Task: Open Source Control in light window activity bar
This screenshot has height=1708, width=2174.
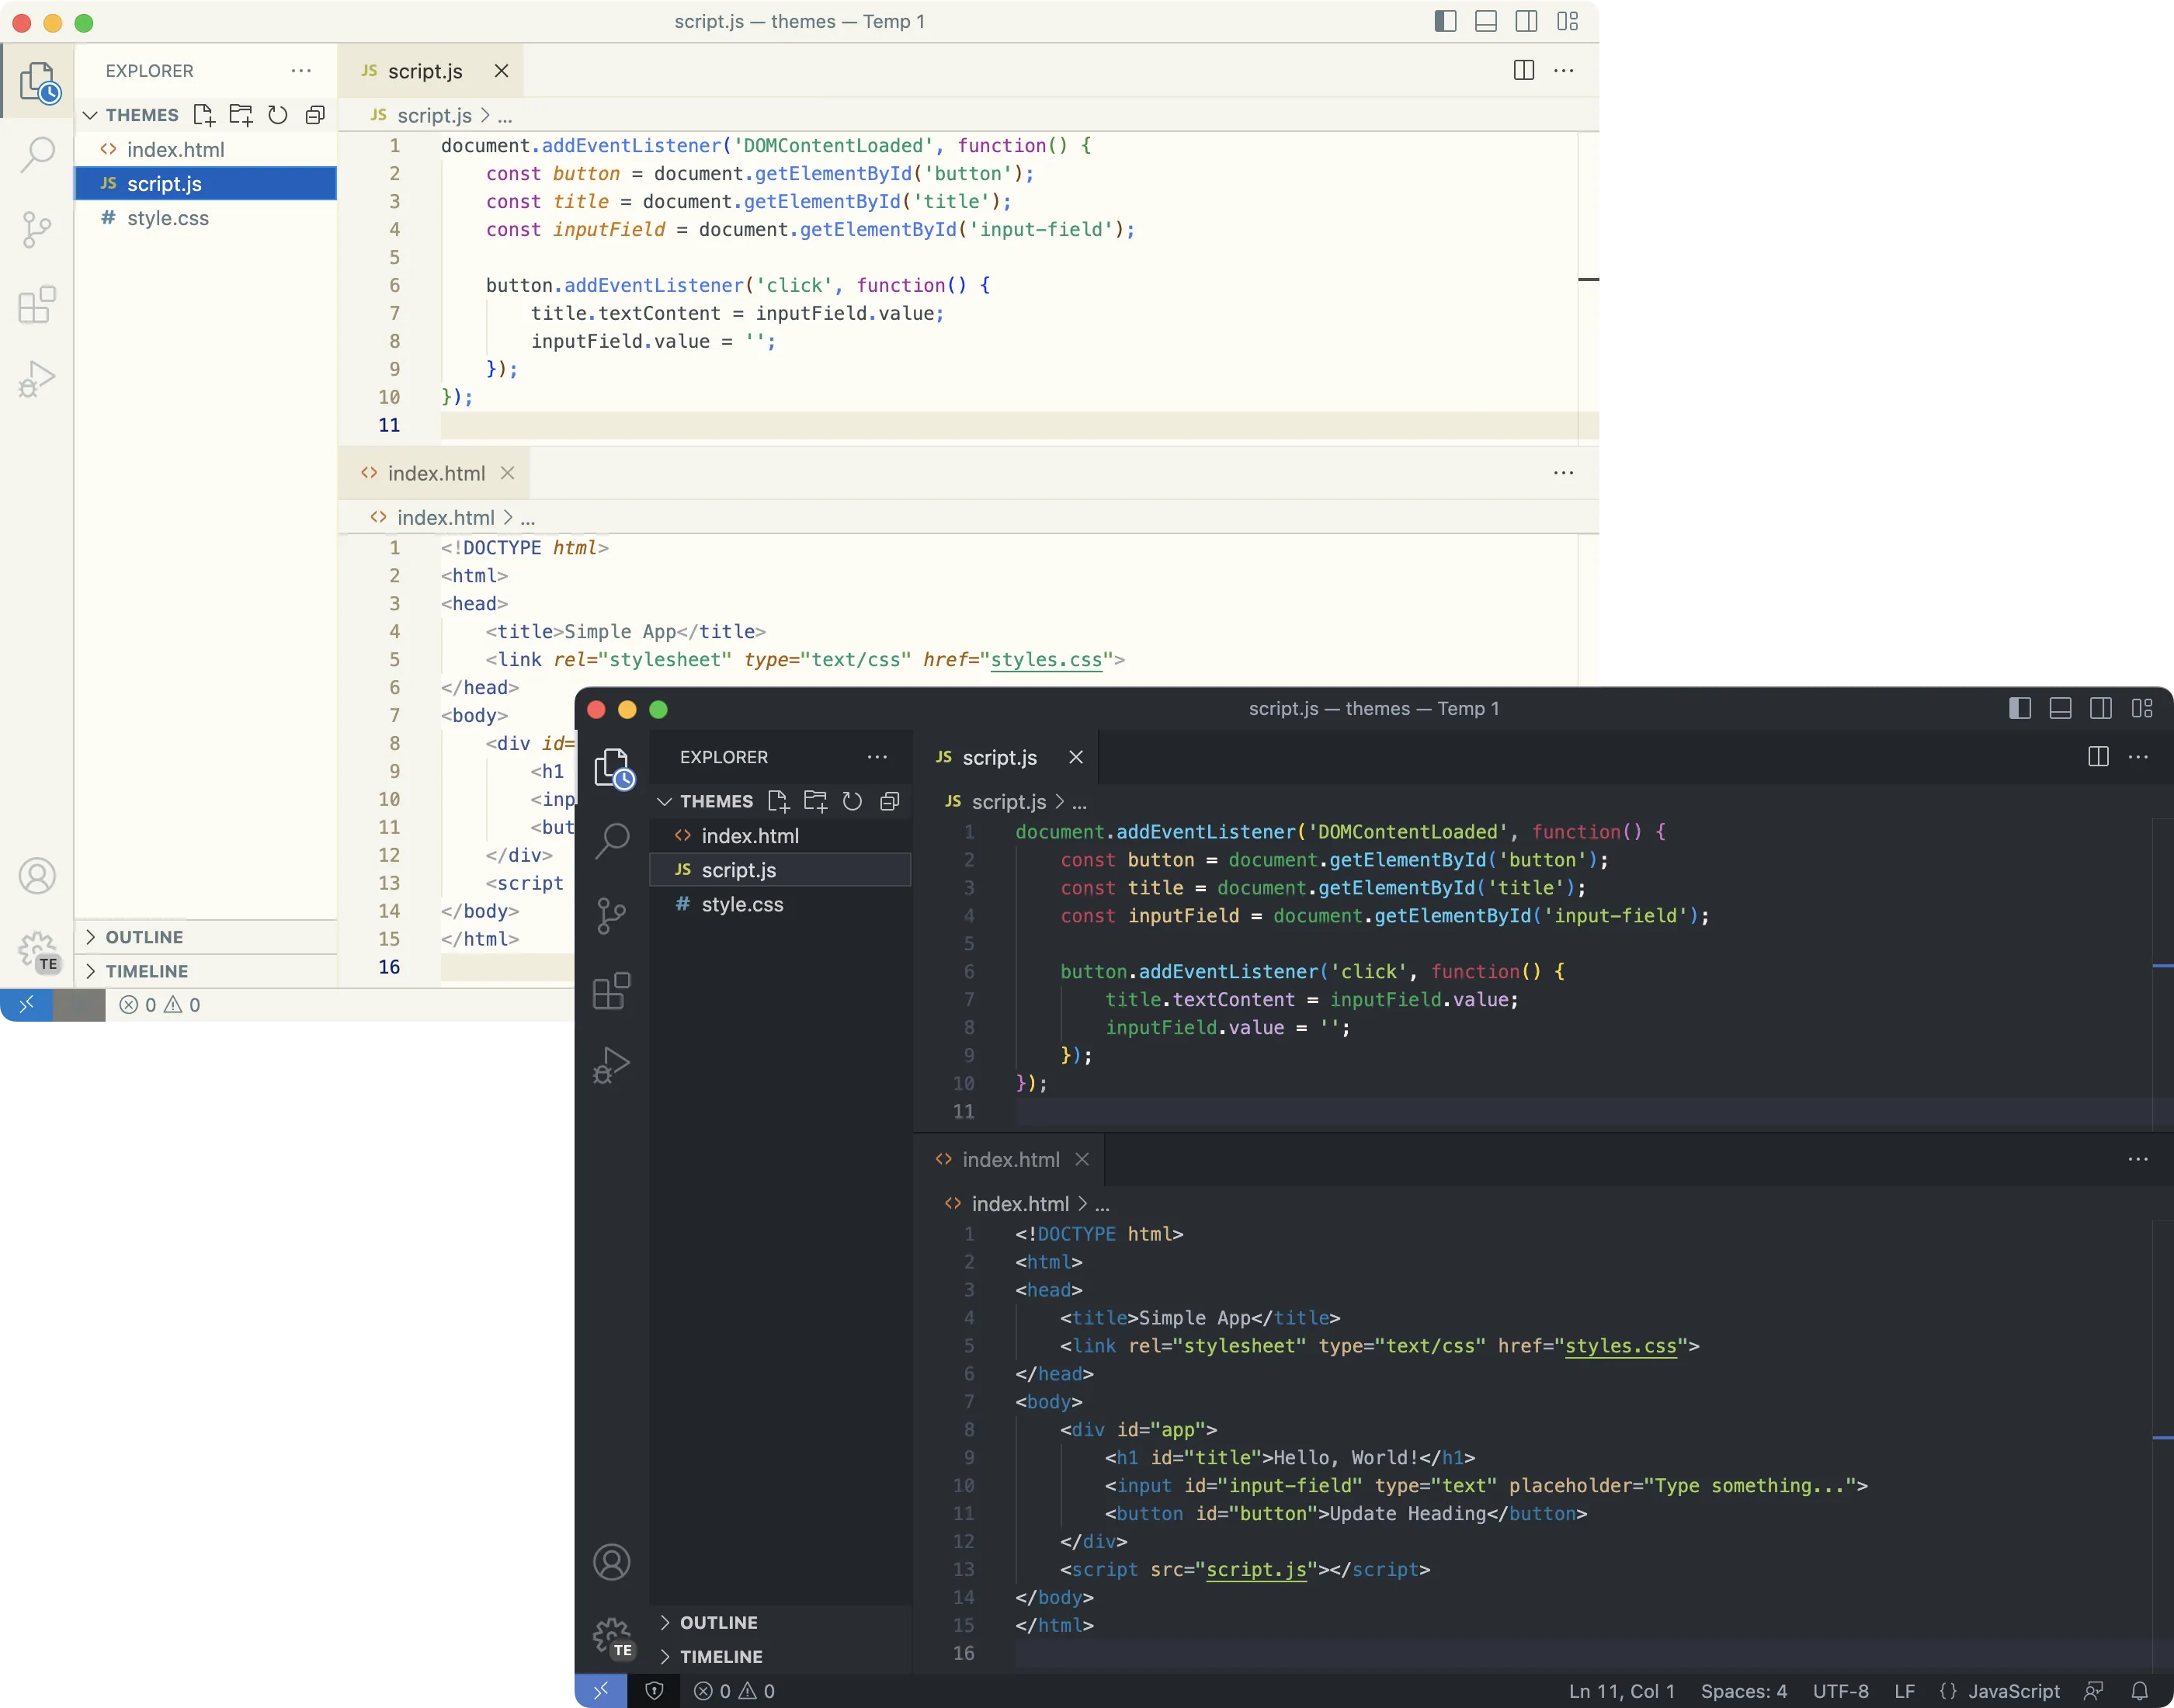Action: coord(37,229)
